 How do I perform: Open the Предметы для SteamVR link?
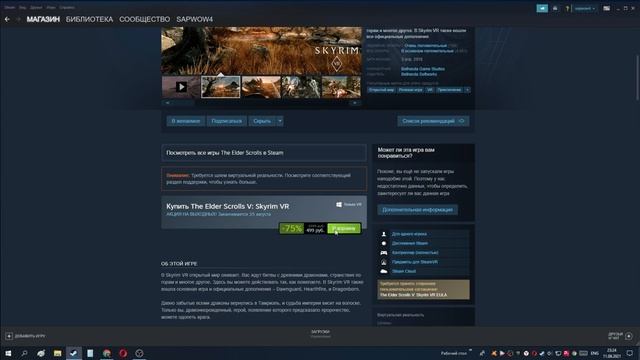pyautogui.click(x=415, y=262)
